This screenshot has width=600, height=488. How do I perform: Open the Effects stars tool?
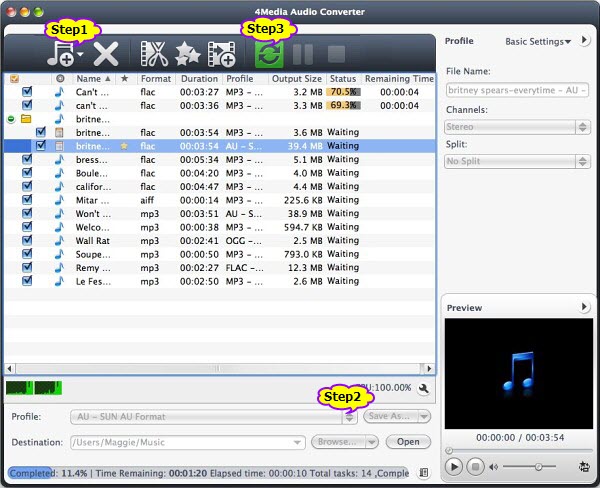point(188,54)
